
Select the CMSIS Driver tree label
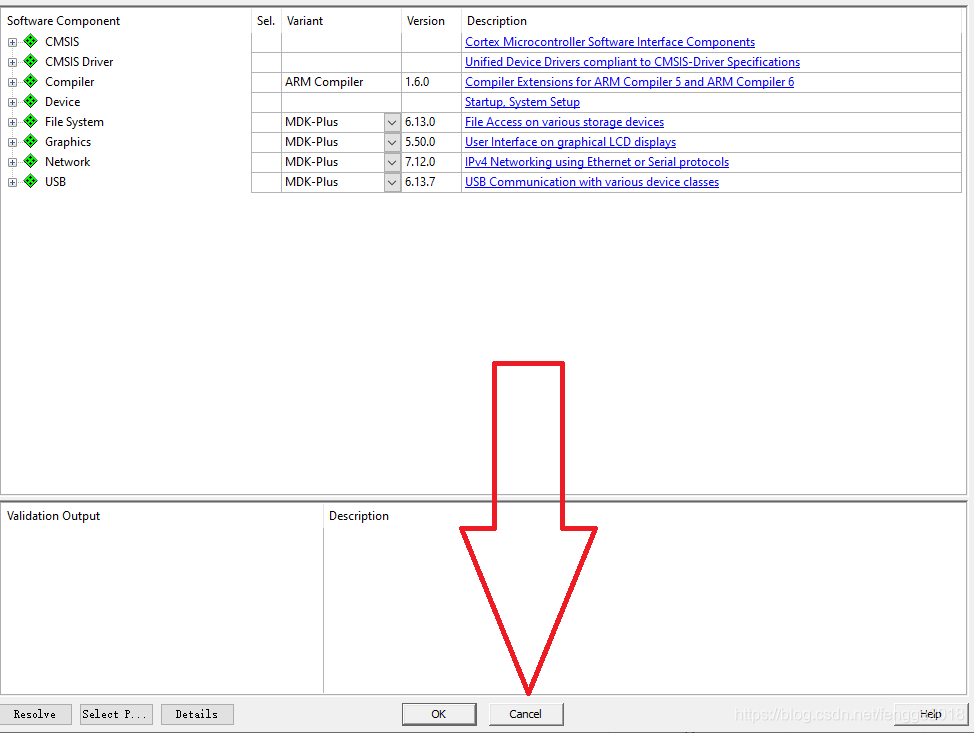79,61
